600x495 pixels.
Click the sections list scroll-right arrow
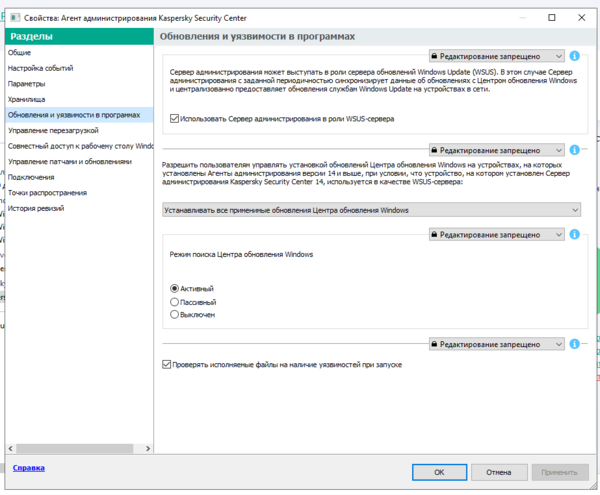pos(148,448)
